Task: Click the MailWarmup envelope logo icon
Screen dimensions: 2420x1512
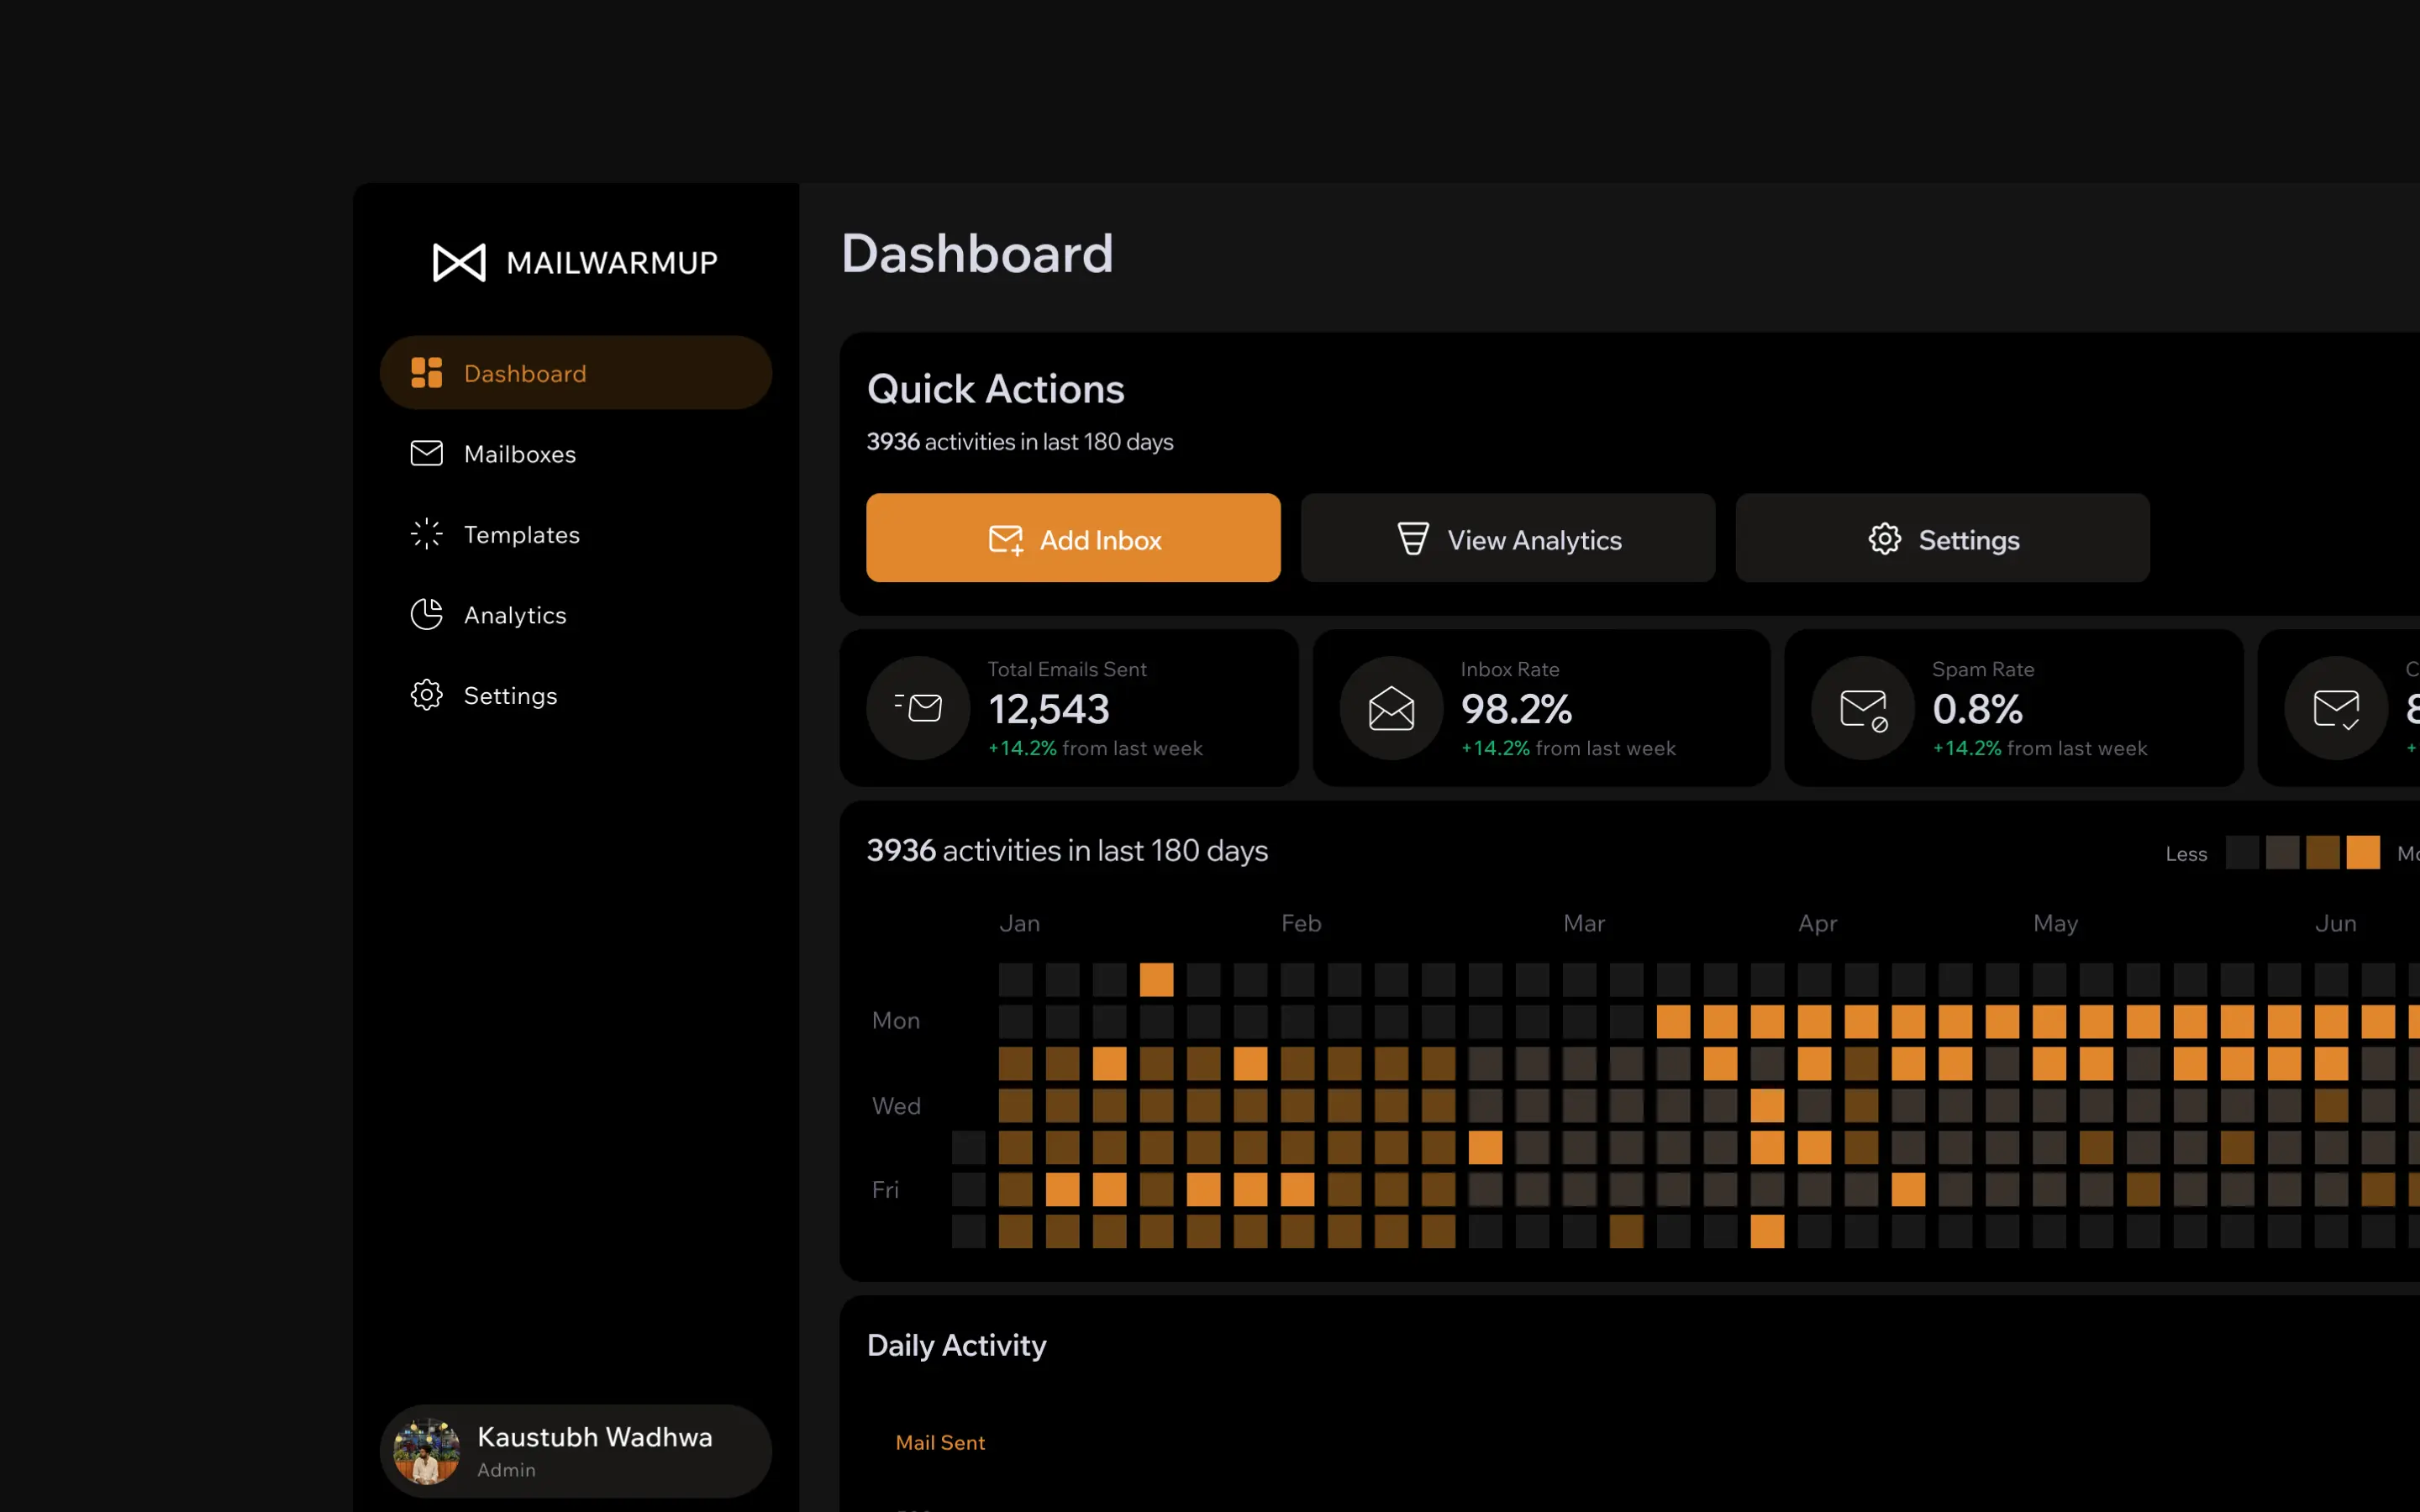Action: click(x=459, y=263)
